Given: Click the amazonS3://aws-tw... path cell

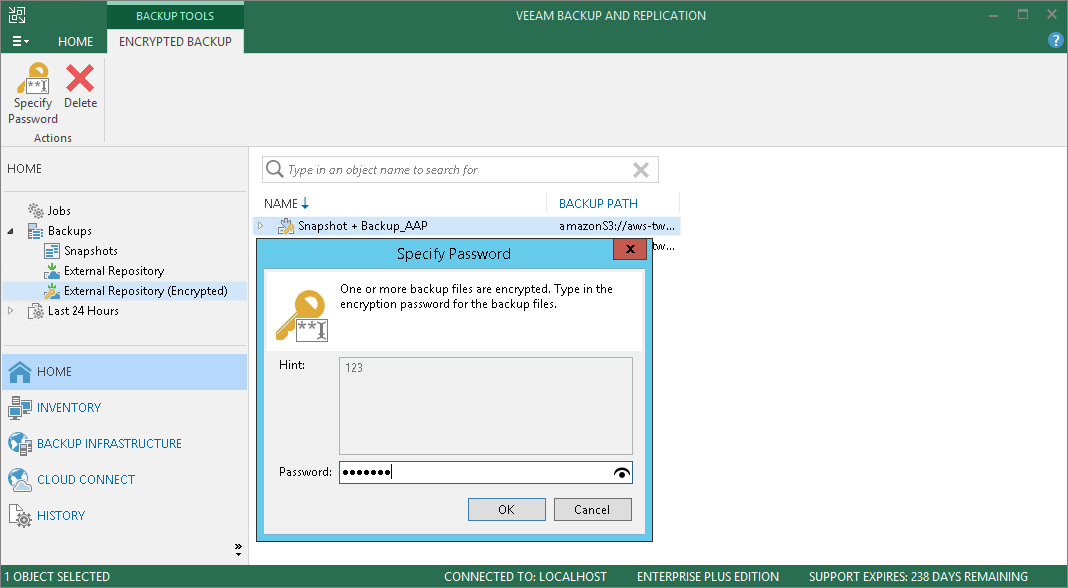Looking at the screenshot, I should click(617, 226).
